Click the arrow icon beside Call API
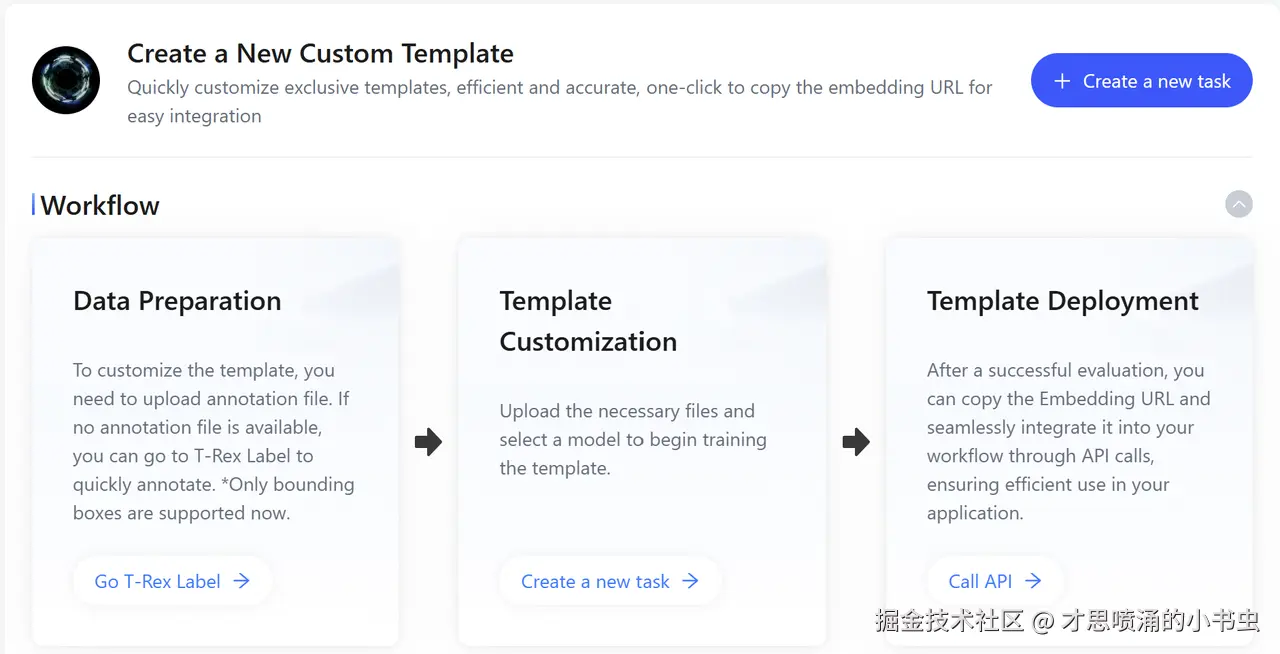 click(x=1033, y=581)
